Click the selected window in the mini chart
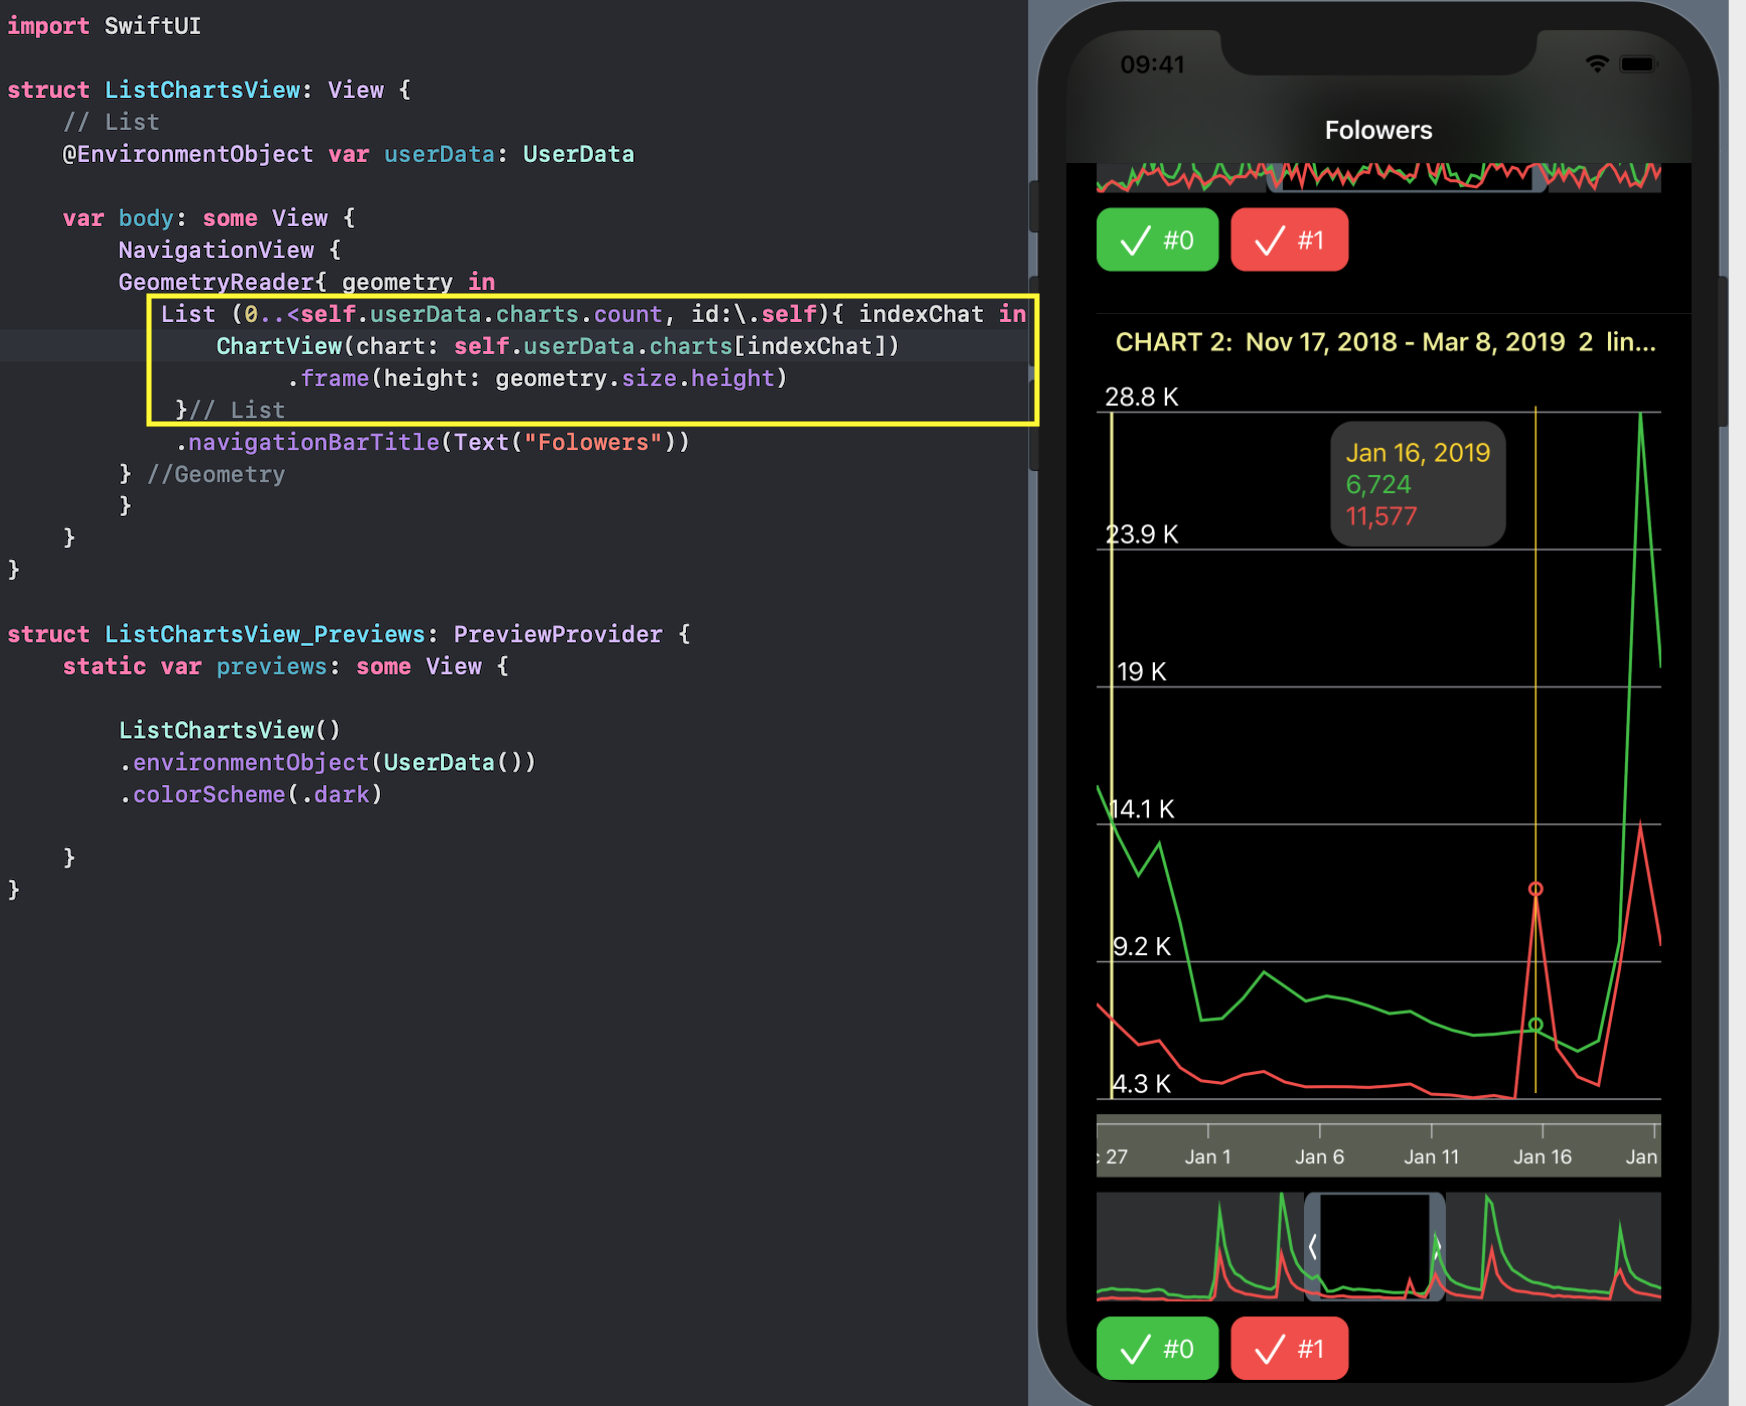Image resolution: width=1746 pixels, height=1406 pixels. (x=1375, y=1246)
